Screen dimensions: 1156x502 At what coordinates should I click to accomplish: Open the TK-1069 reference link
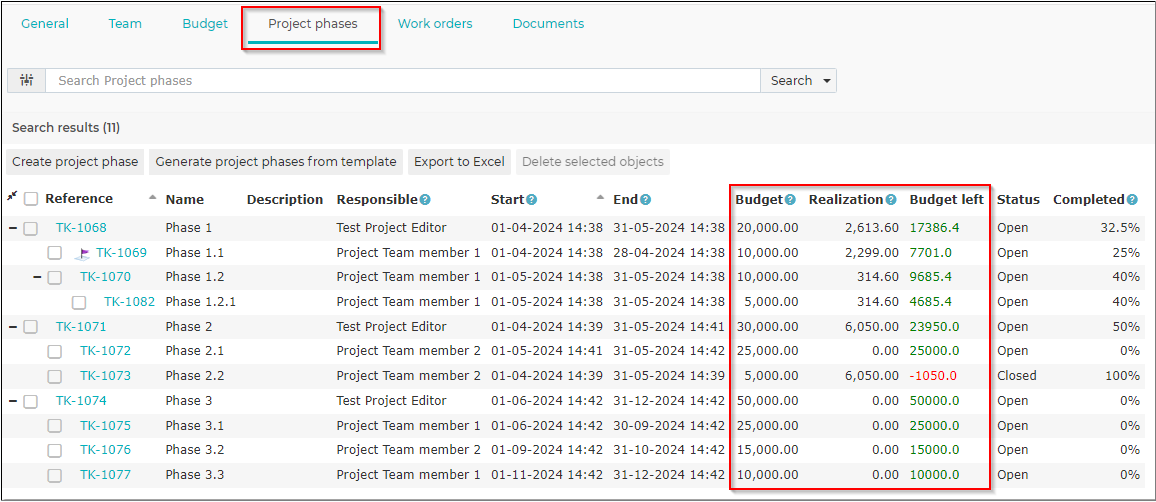(x=121, y=253)
